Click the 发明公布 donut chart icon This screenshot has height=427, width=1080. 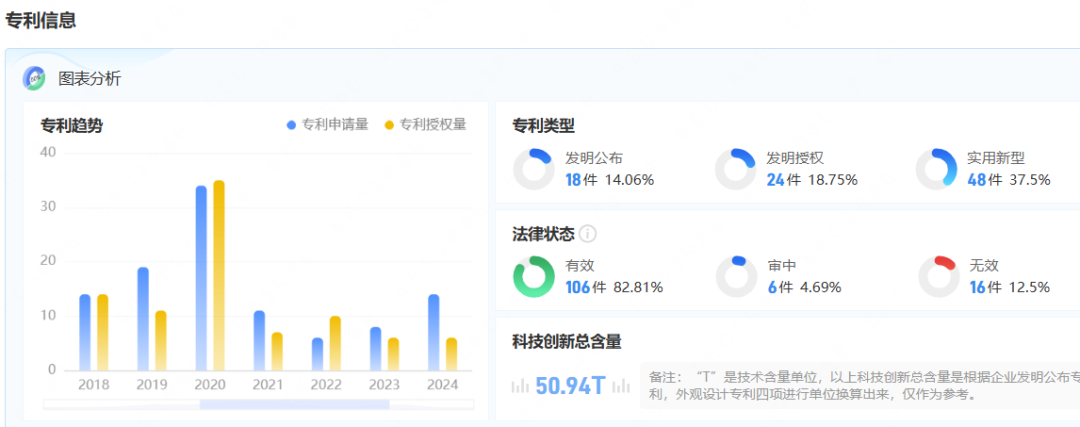pos(533,169)
